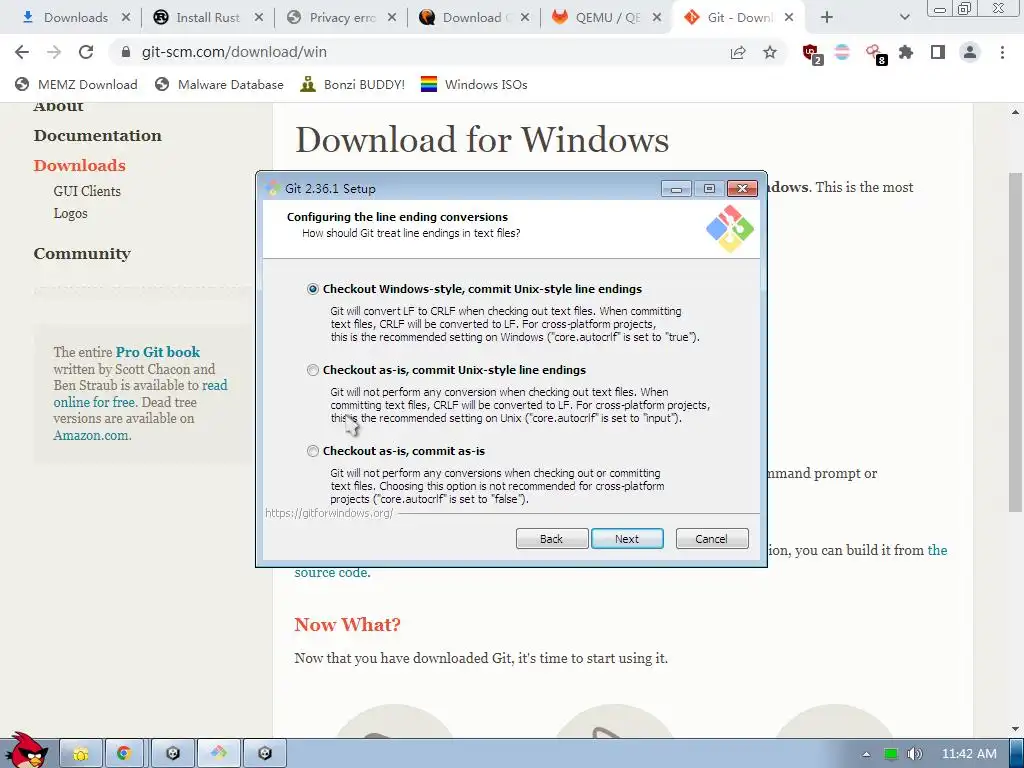Select Checkout Windows-style, commit Unix-style radio button
Image resolution: width=1024 pixels, height=768 pixels.
[x=313, y=289]
